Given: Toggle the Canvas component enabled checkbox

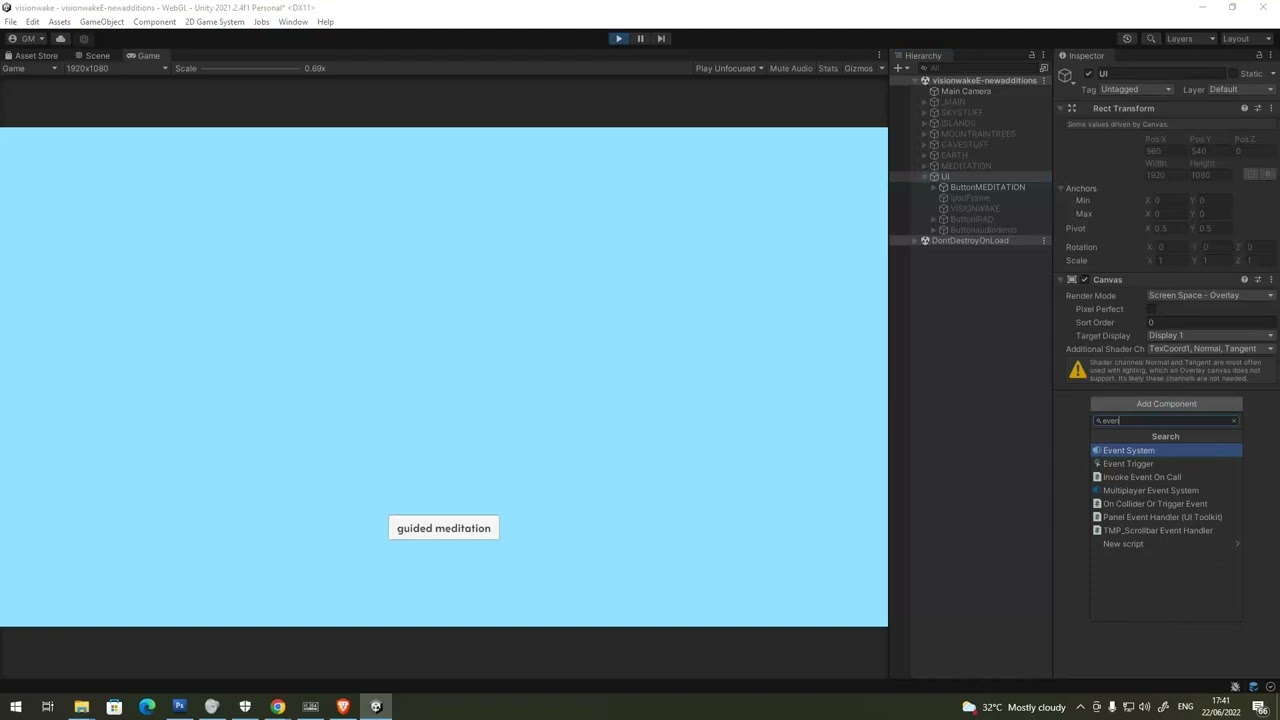Looking at the screenshot, I should pyautogui.click(x=1085, y=280).
